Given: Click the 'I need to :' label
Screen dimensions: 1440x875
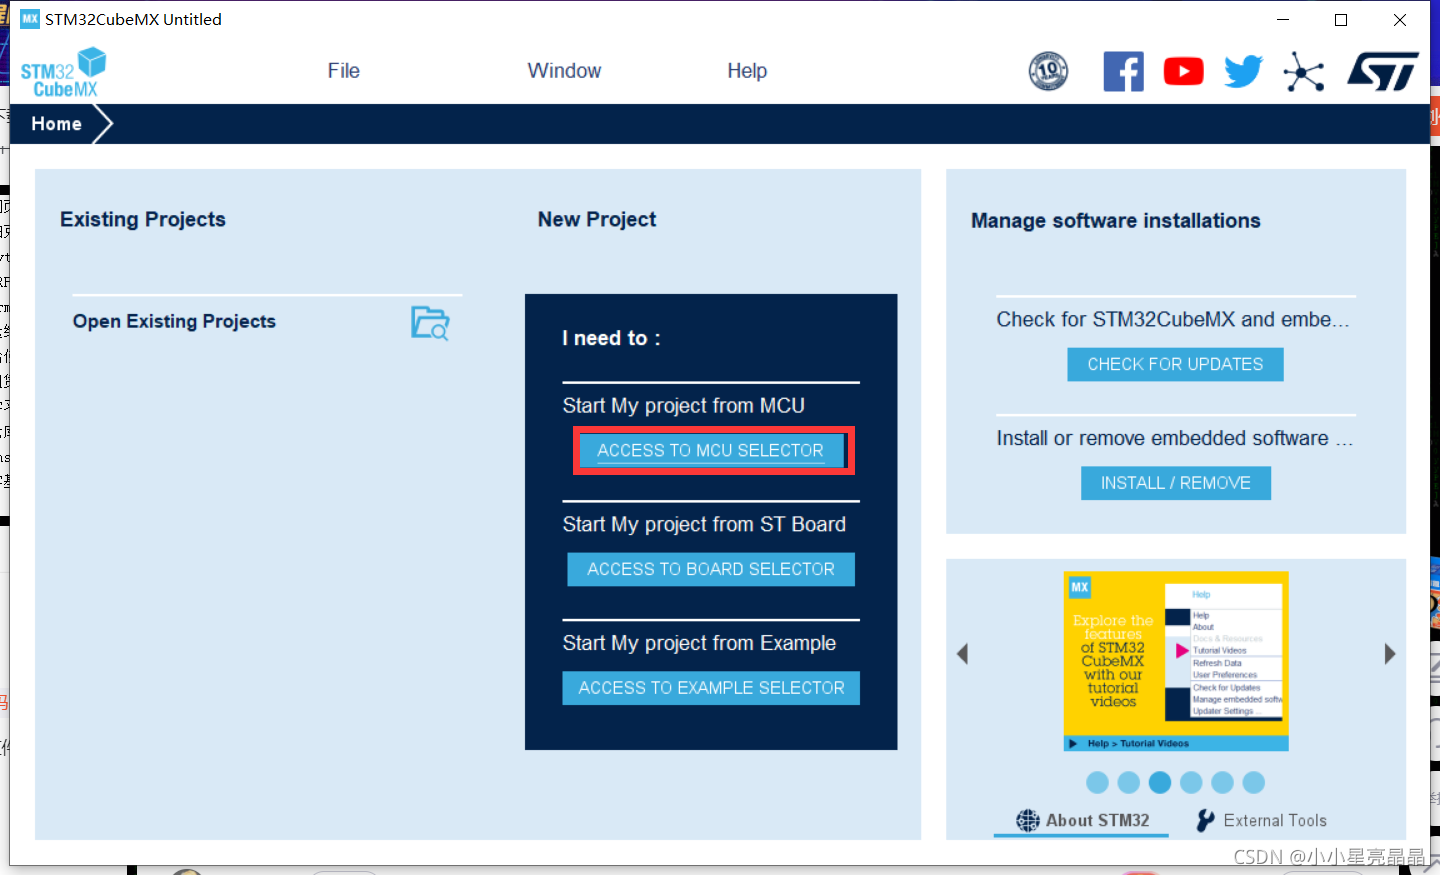Looking at the screenshot, I should pyautogui.click(x=611, y=339).
